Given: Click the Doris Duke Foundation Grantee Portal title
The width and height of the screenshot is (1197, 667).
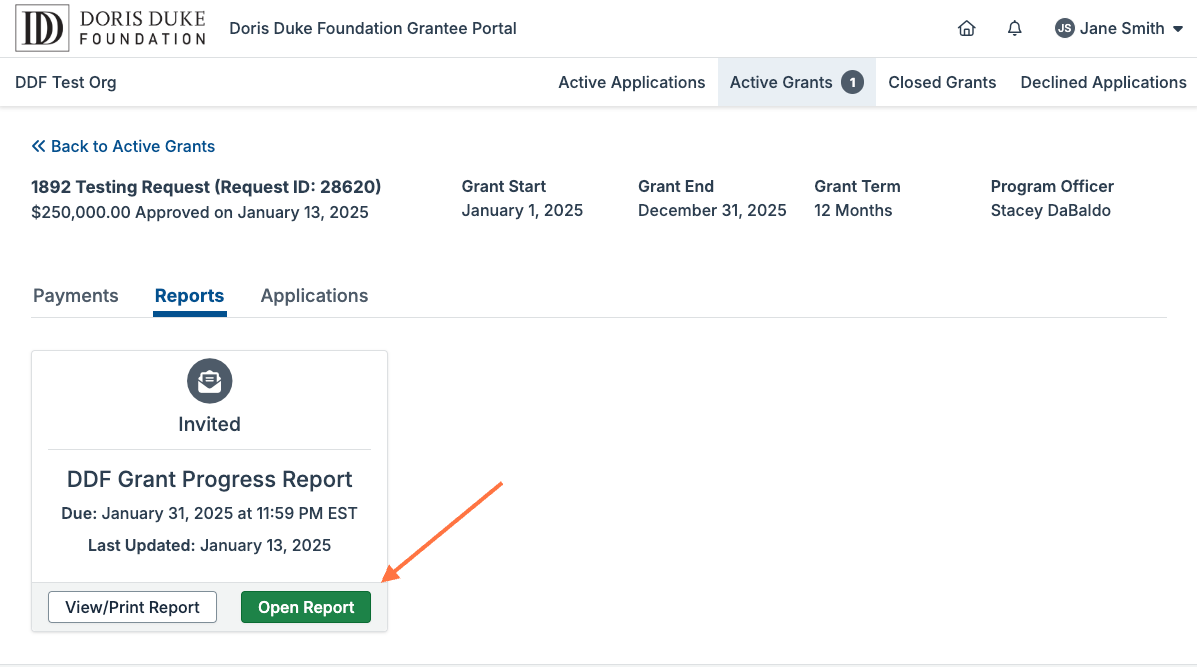Looking at the screenshot, I should coord(373,28).
